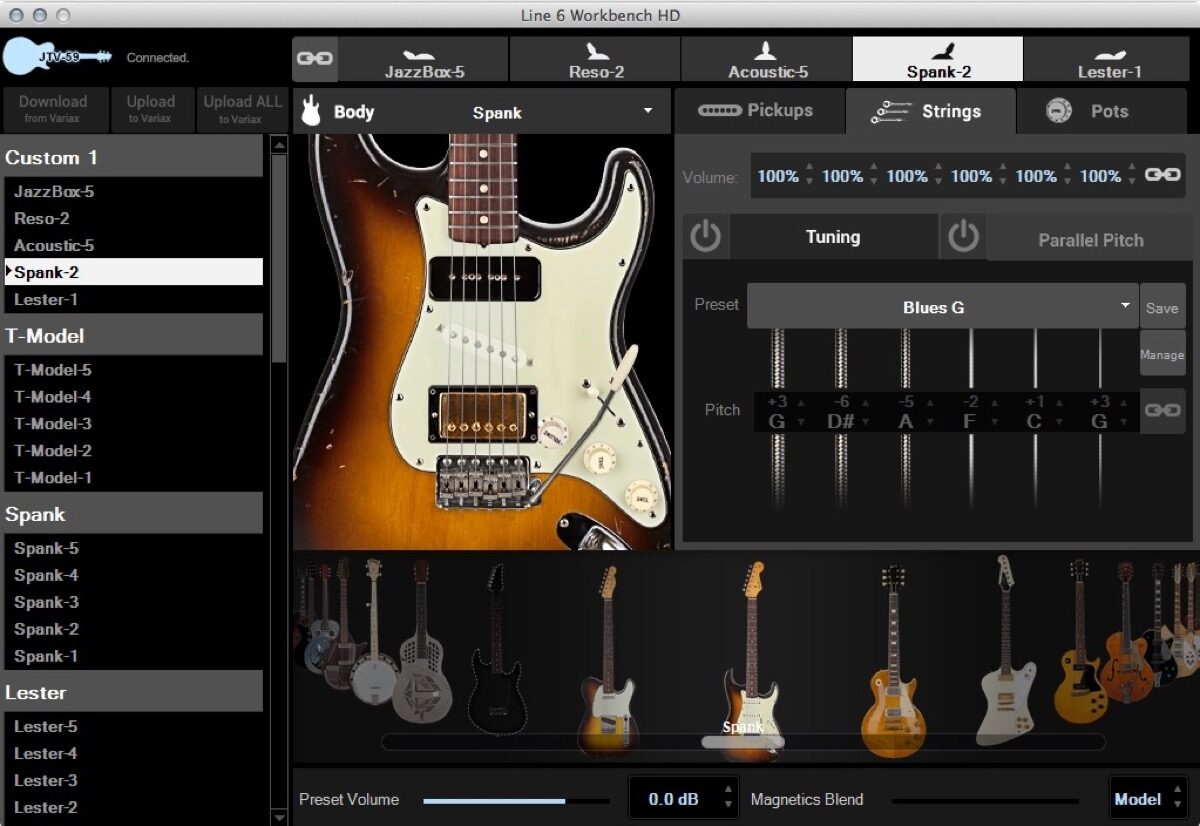
Task: Decrease last string volume percentage
Action: [x=1131, y=183]
